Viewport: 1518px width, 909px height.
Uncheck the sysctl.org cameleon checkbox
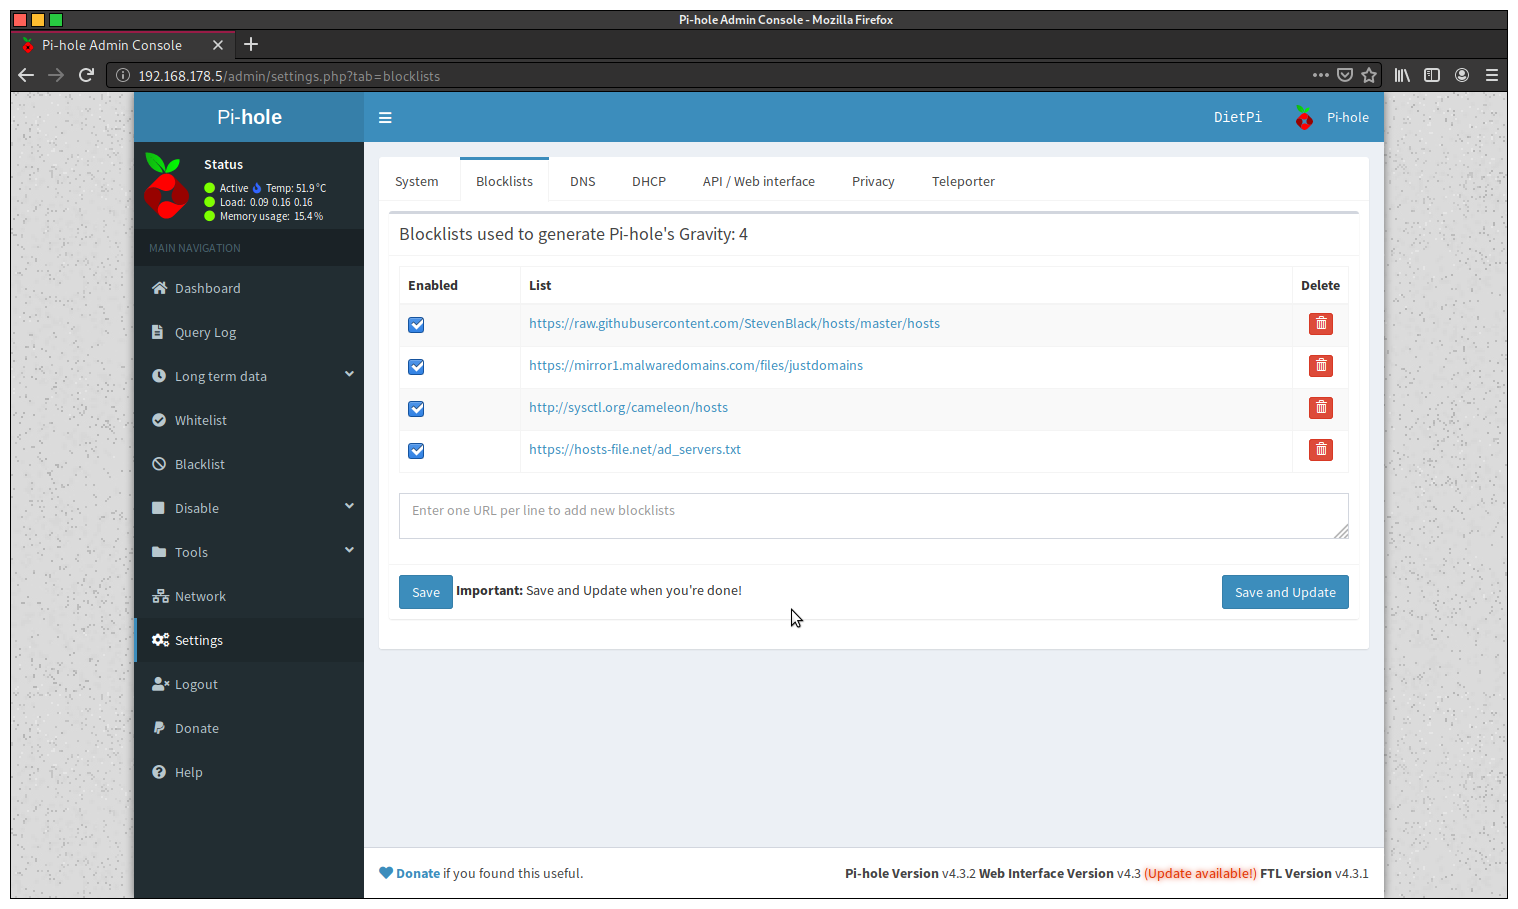pyautogui.click(x=416, y=409)
